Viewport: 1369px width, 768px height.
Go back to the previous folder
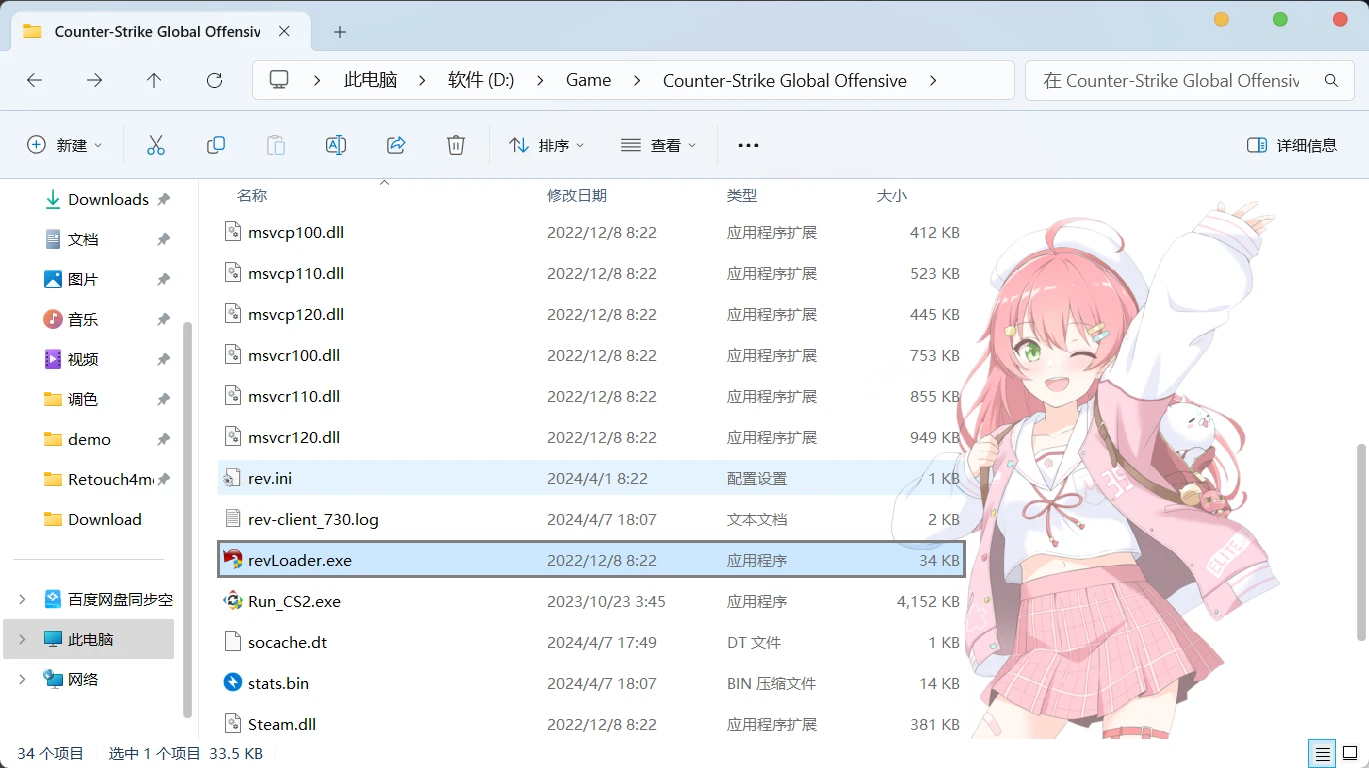click(35, 80)
